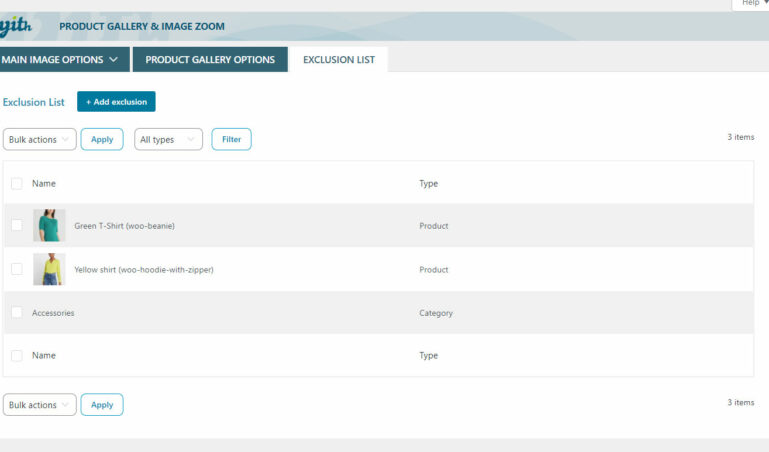
Task: Switch to Product Gallery Options tab
Action: pos(210,60)
